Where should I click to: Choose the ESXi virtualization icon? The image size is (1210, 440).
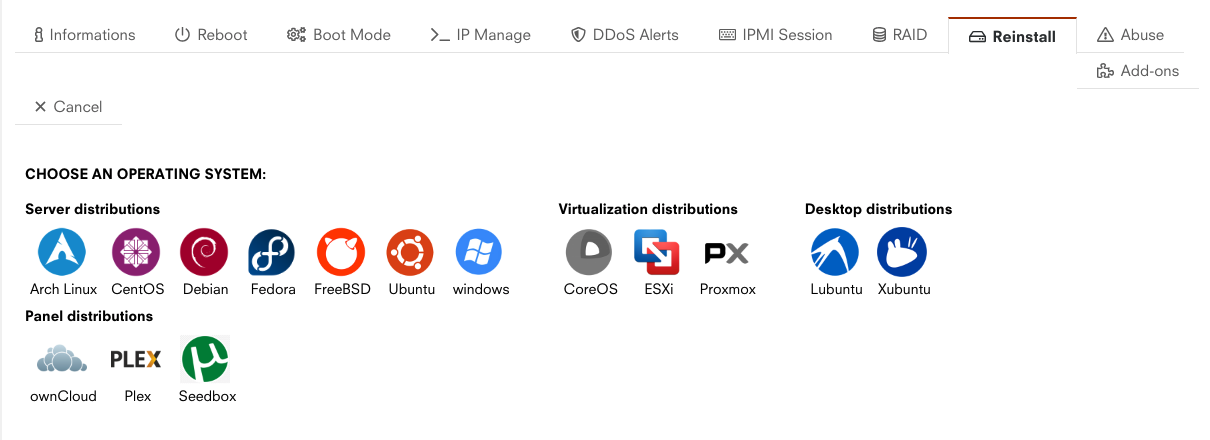pyautogui.click(x=657, y=252)
